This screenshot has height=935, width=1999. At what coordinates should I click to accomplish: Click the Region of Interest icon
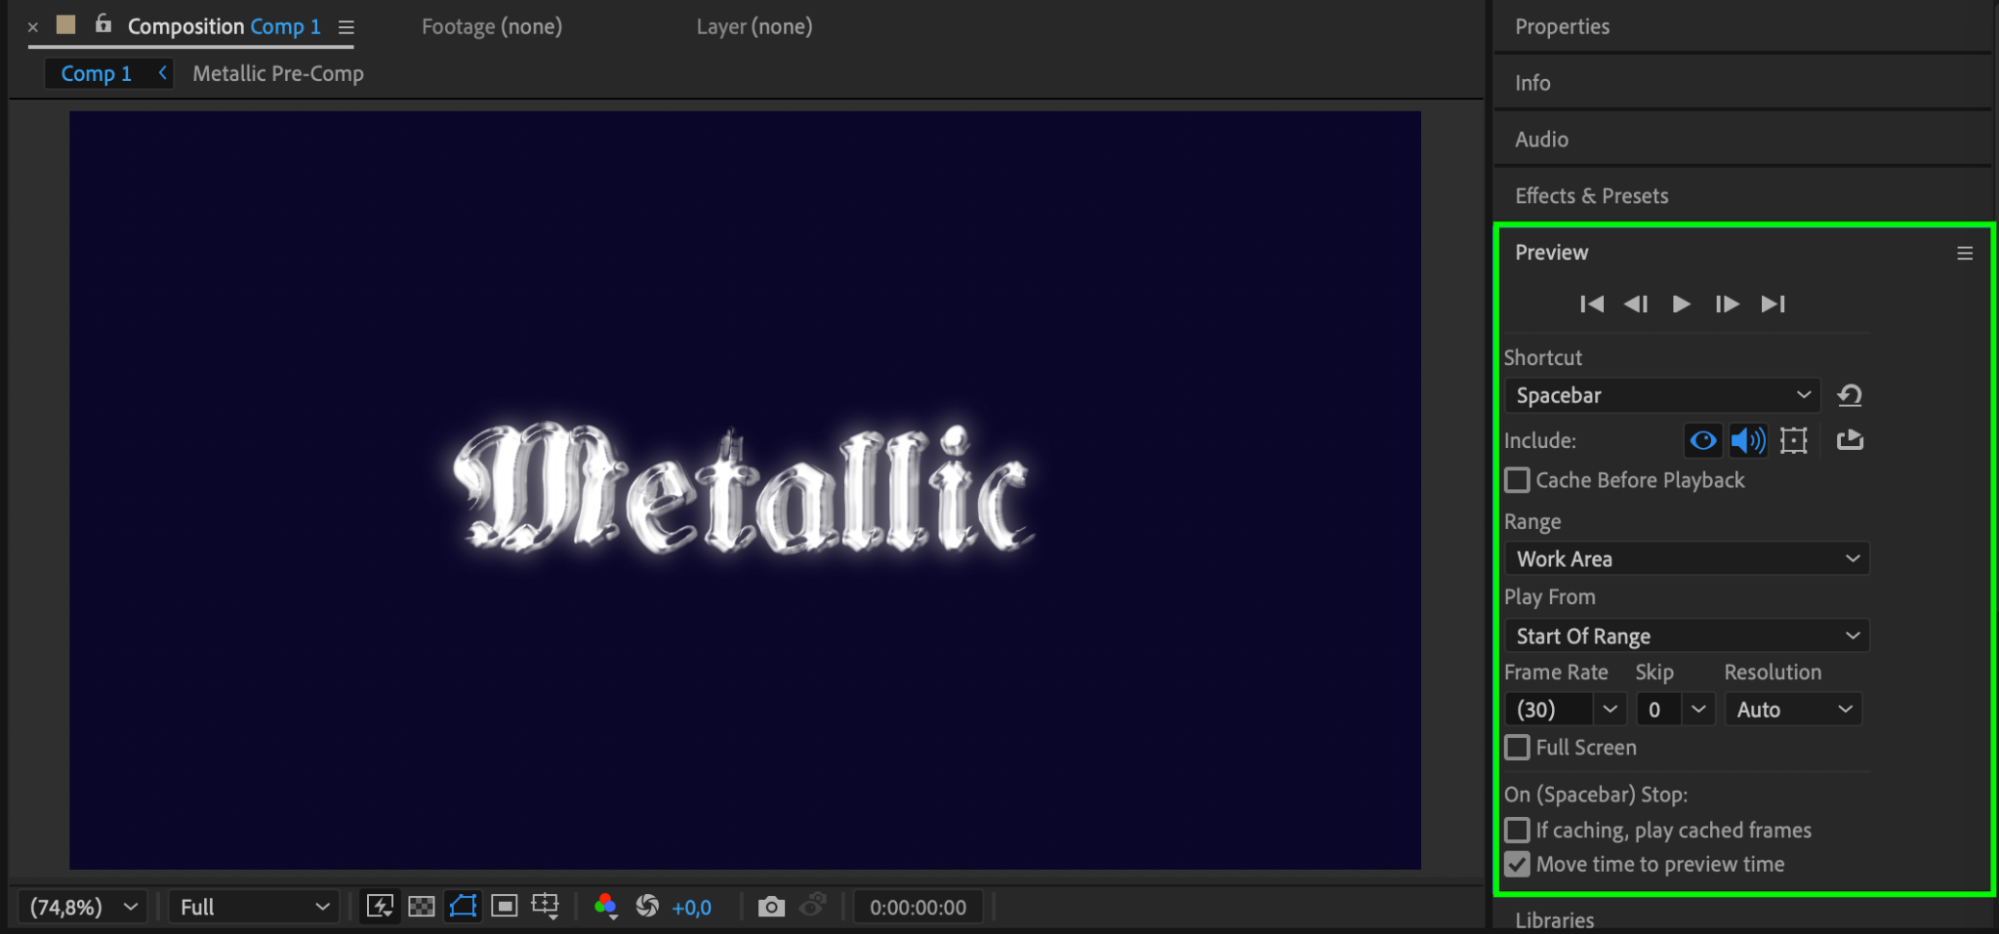(x=505, y=907)
